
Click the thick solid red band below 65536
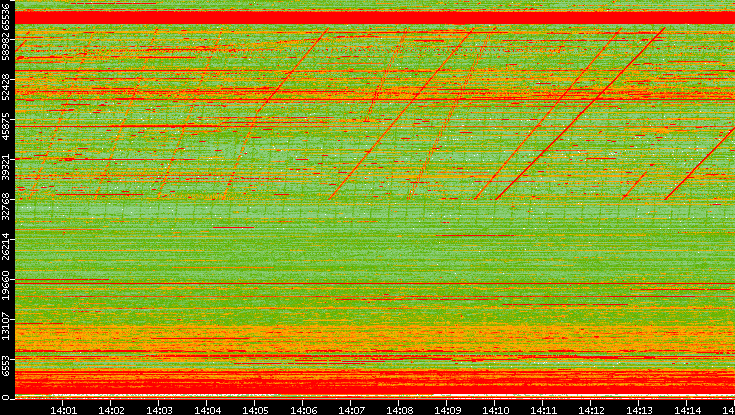point(375,17)
